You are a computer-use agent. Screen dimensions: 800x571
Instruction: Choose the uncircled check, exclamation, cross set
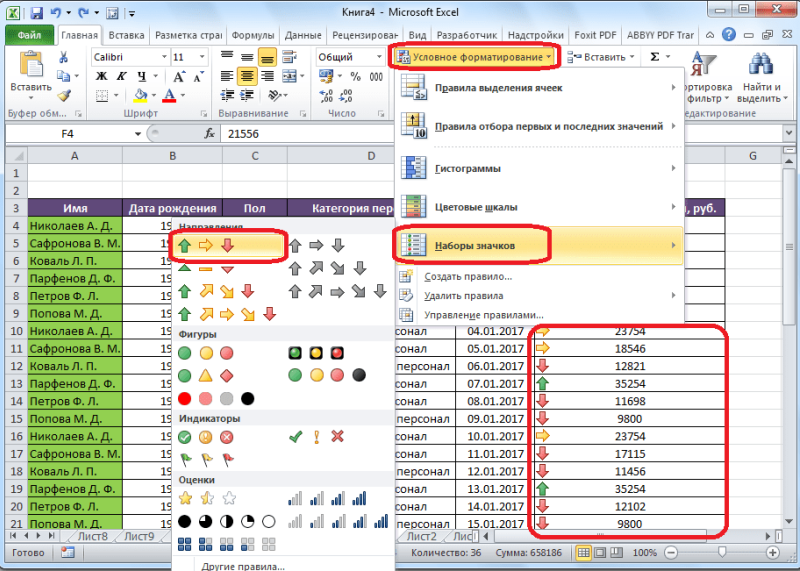click(316, 437)
